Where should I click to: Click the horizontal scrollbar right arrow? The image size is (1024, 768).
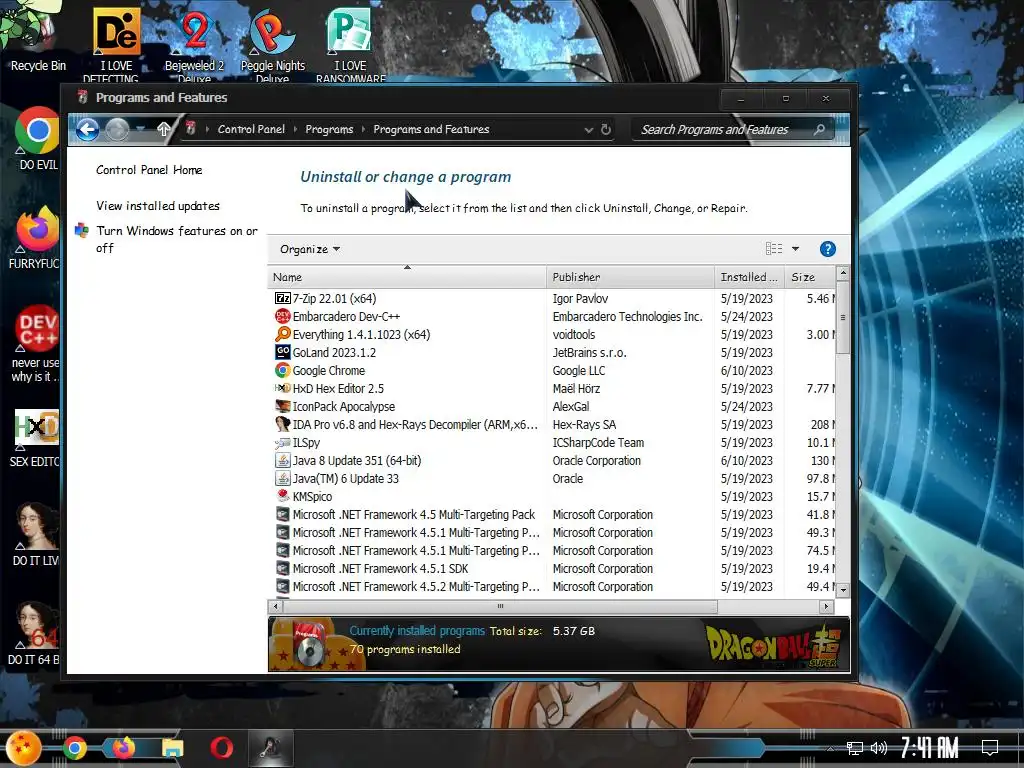tap(827, 607)
